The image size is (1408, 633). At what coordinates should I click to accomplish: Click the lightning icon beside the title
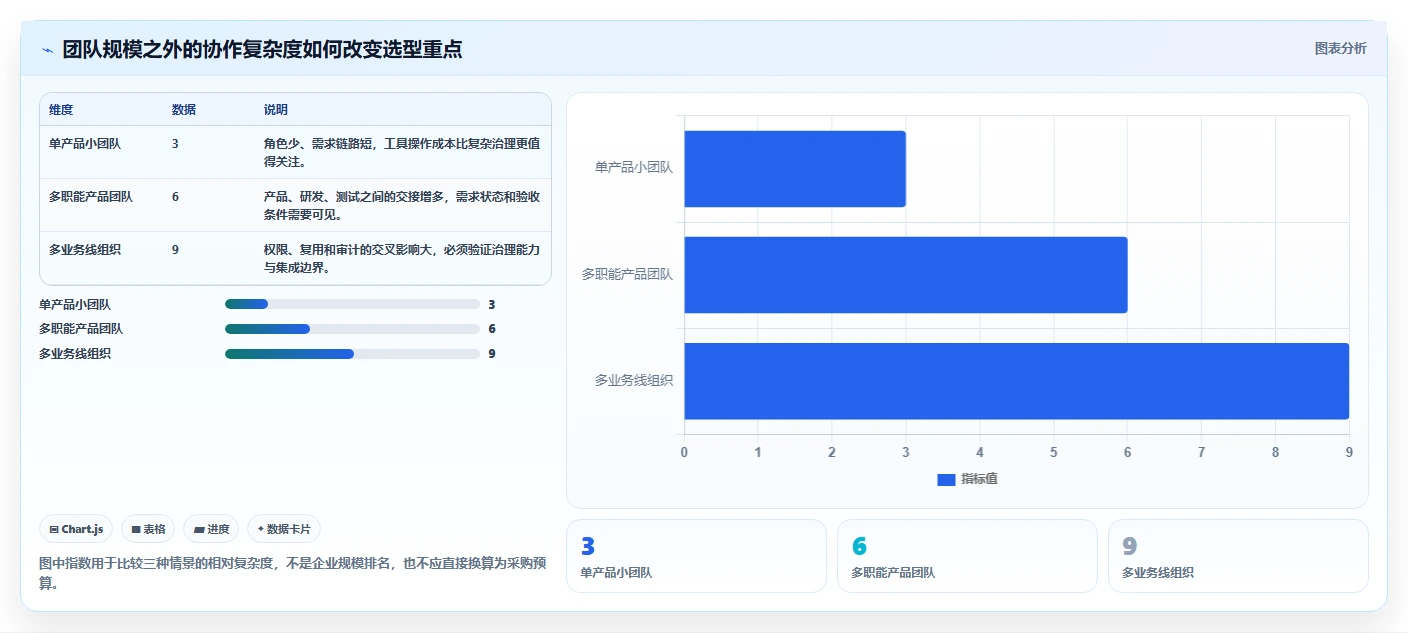click(x=47, y=49)
